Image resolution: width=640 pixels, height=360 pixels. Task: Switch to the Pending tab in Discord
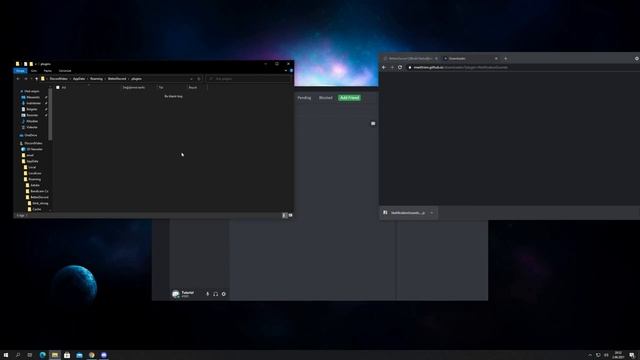[304, 98]
